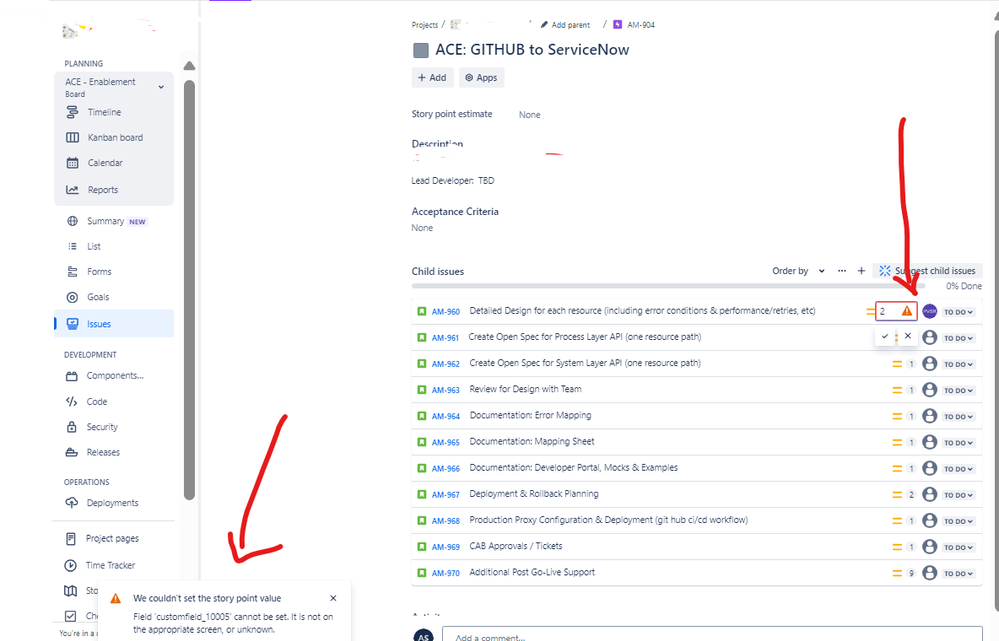Viewport: 999px width, 641px height.
Task: Click the Projects breadcrumb link
Action: pyautogui.click(x=425, y=25)
